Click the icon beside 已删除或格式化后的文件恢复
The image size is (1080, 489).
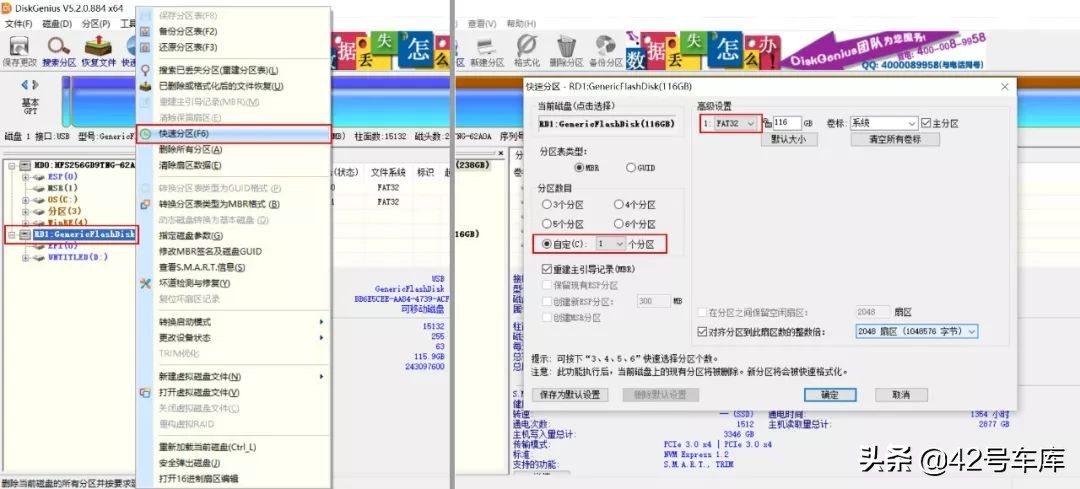click(145, 86)
